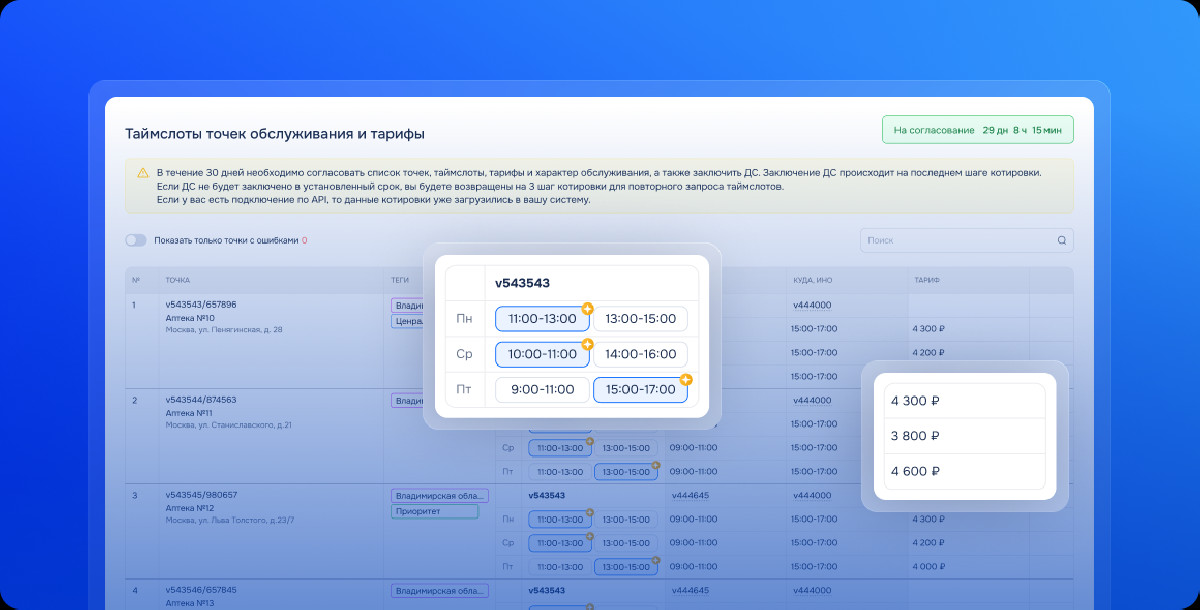Click star badge on Monday 11:00-13:00 slot
Viewport: 1200px width, 610px height.
[588, 308]
